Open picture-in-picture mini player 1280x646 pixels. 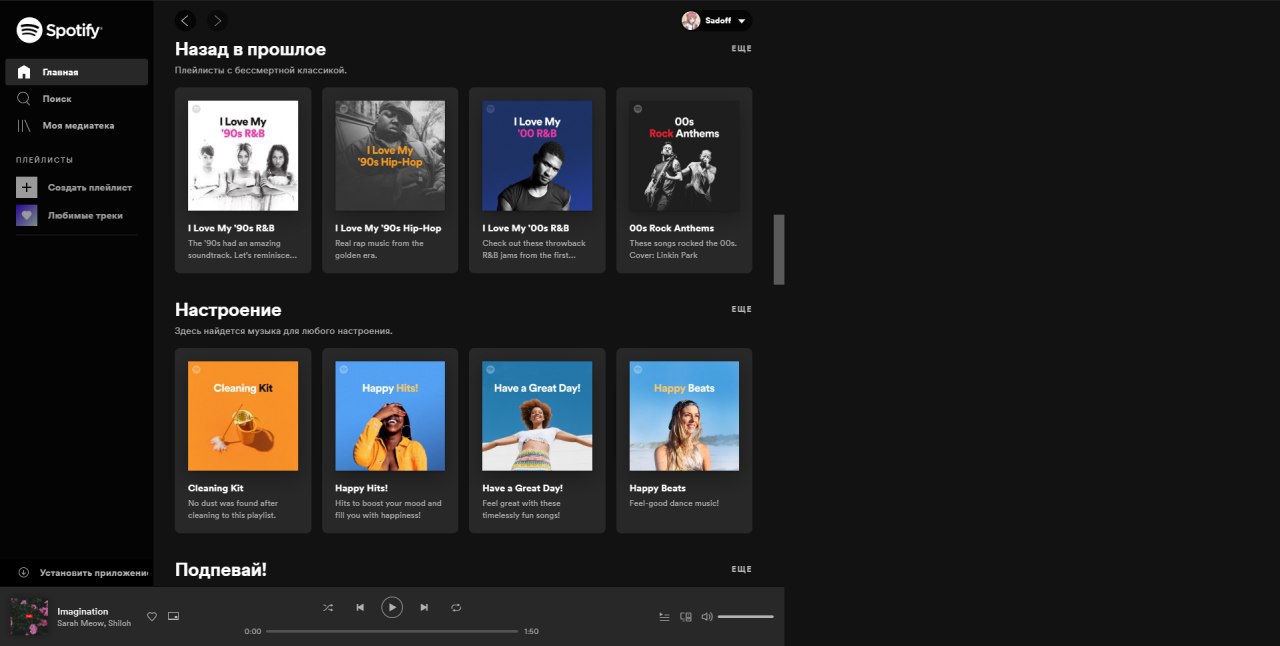tap(173, 617)
